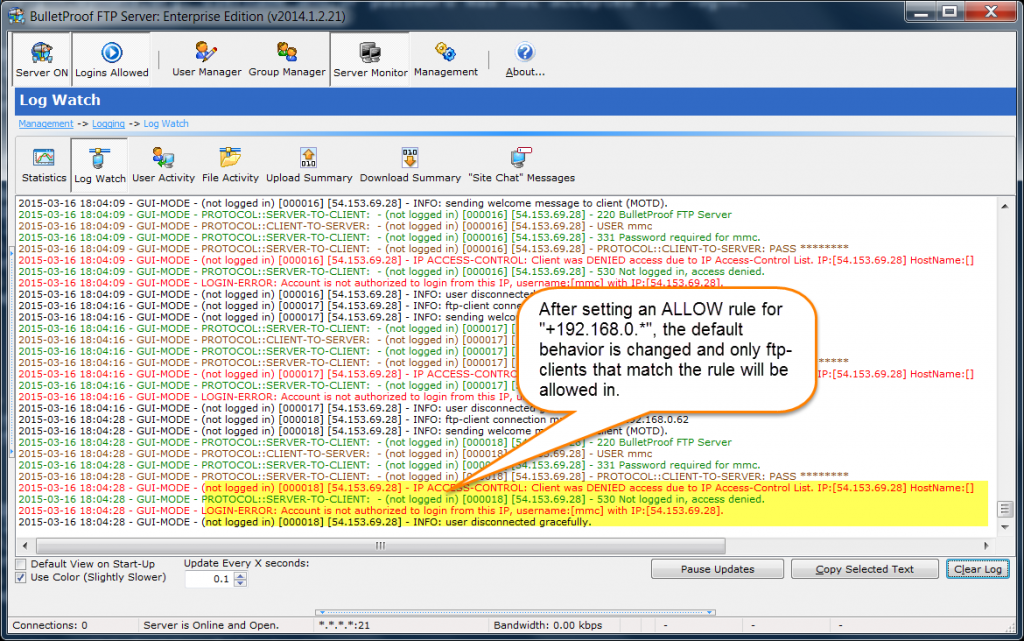This screenshot has height=641, width=1024.
Task: Open the About dialog
Action: pyautogui.click(x=524, y=57)
